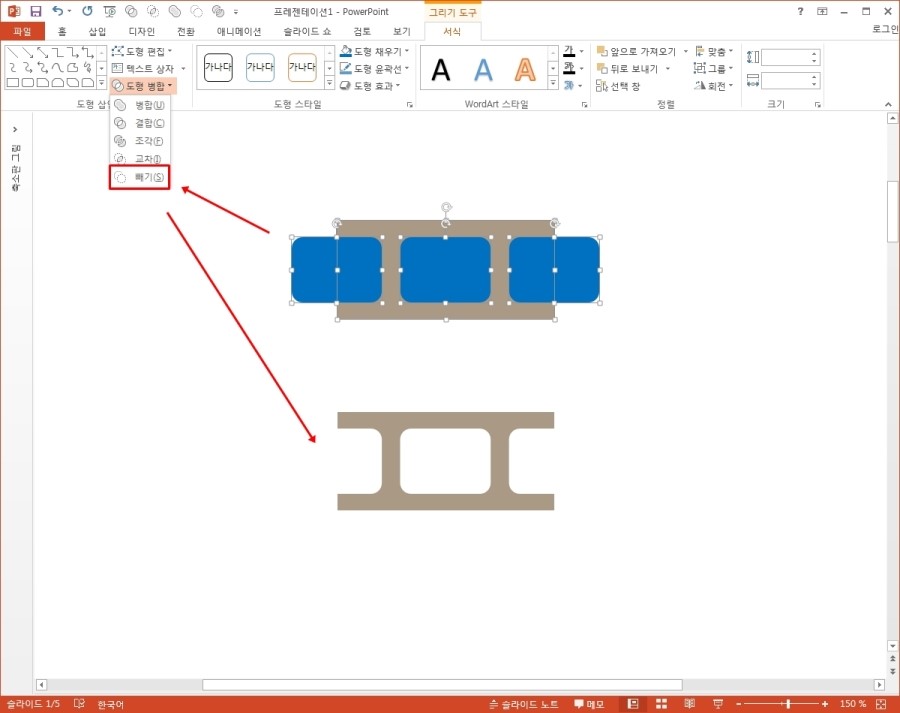Open the undo history dropdown arrow

[x=69, y=11]
